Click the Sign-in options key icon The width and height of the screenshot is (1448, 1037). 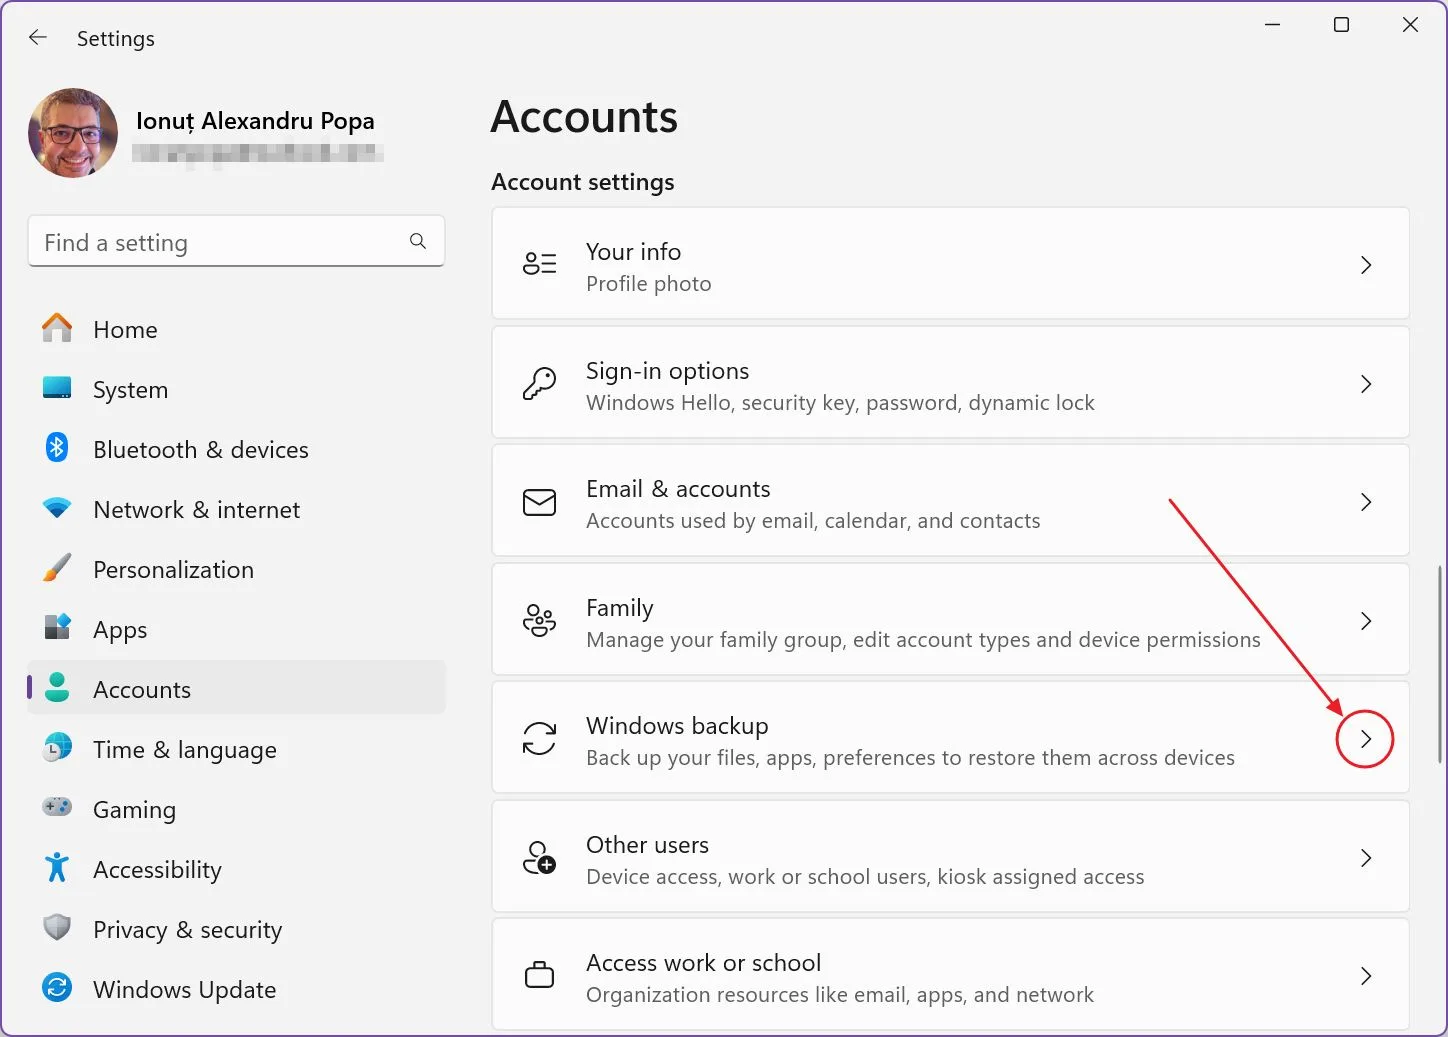[x=539, y=383]
